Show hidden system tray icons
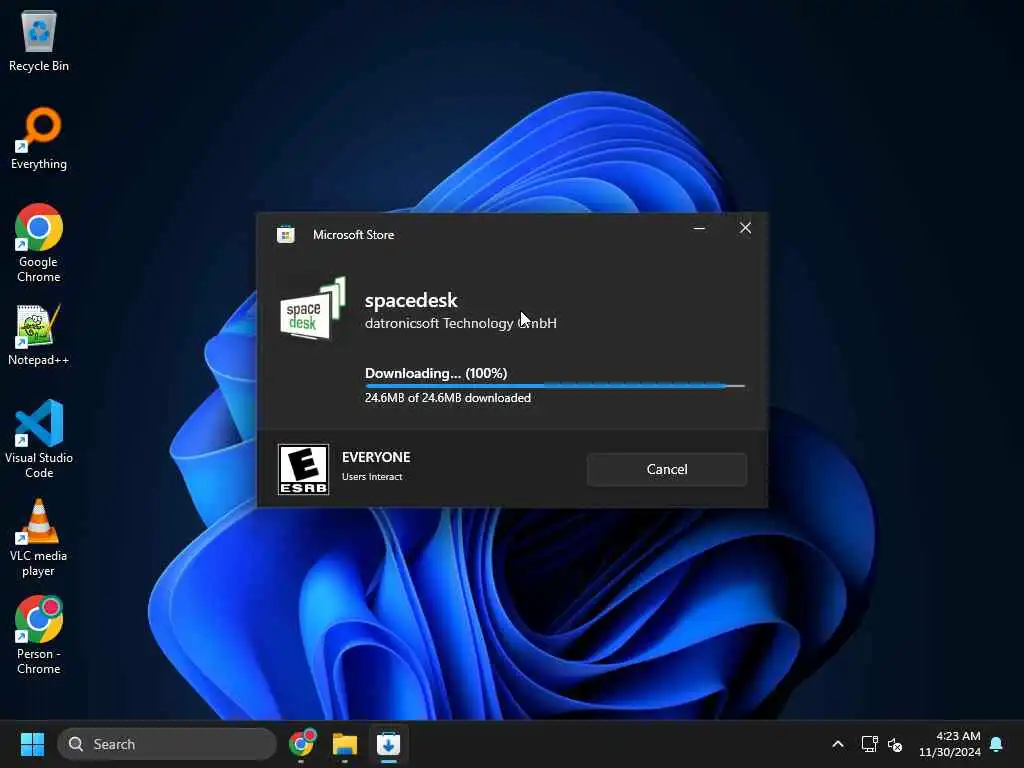 pyautogui.click(x=838, y=744)
